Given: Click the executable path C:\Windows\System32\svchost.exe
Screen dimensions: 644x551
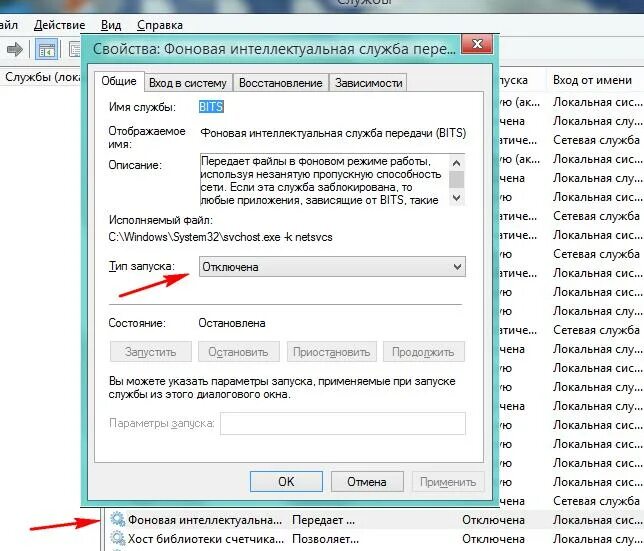Looking at the screenshot, I should tap(221, 237).
